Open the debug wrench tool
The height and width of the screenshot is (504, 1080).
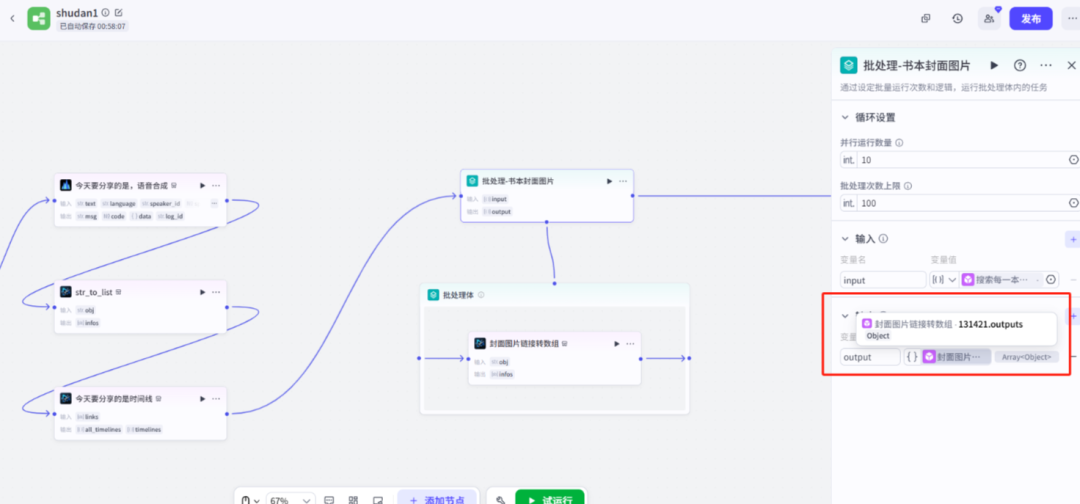coord(501,501)
